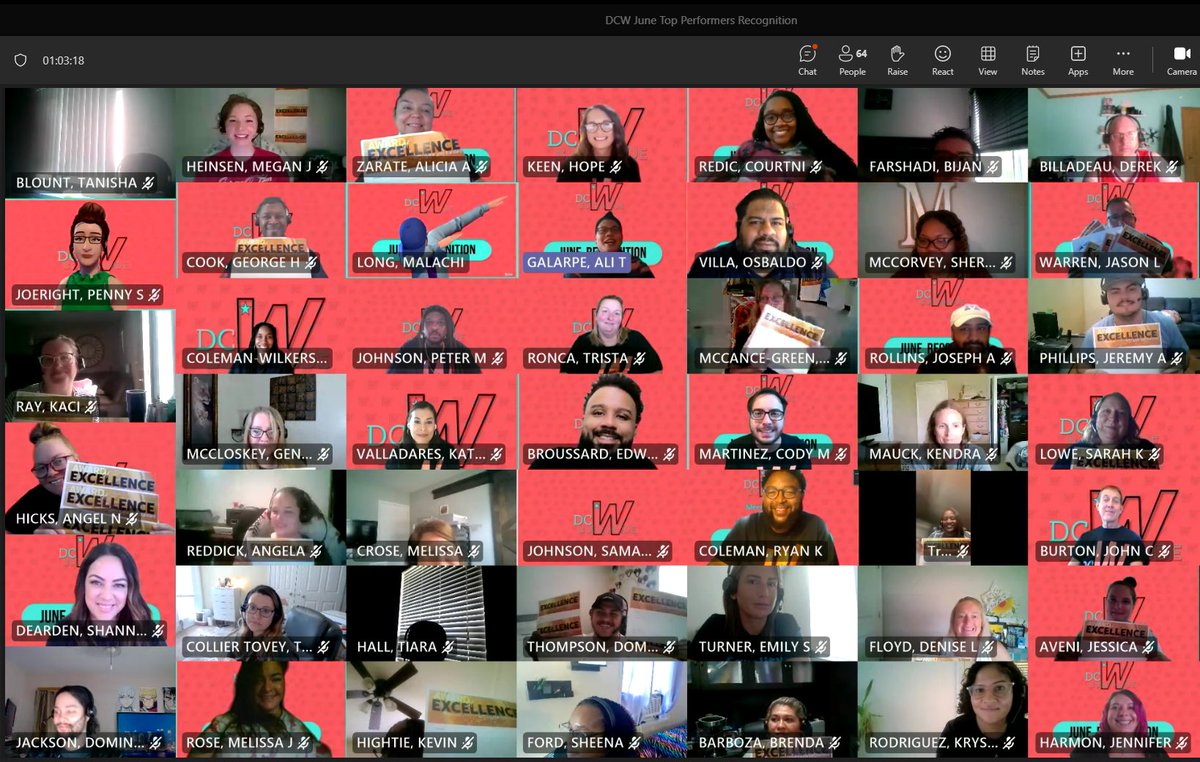
Task: Toggle the Camera on or off
Action: pyautogui.click(x=1181, y=60)
